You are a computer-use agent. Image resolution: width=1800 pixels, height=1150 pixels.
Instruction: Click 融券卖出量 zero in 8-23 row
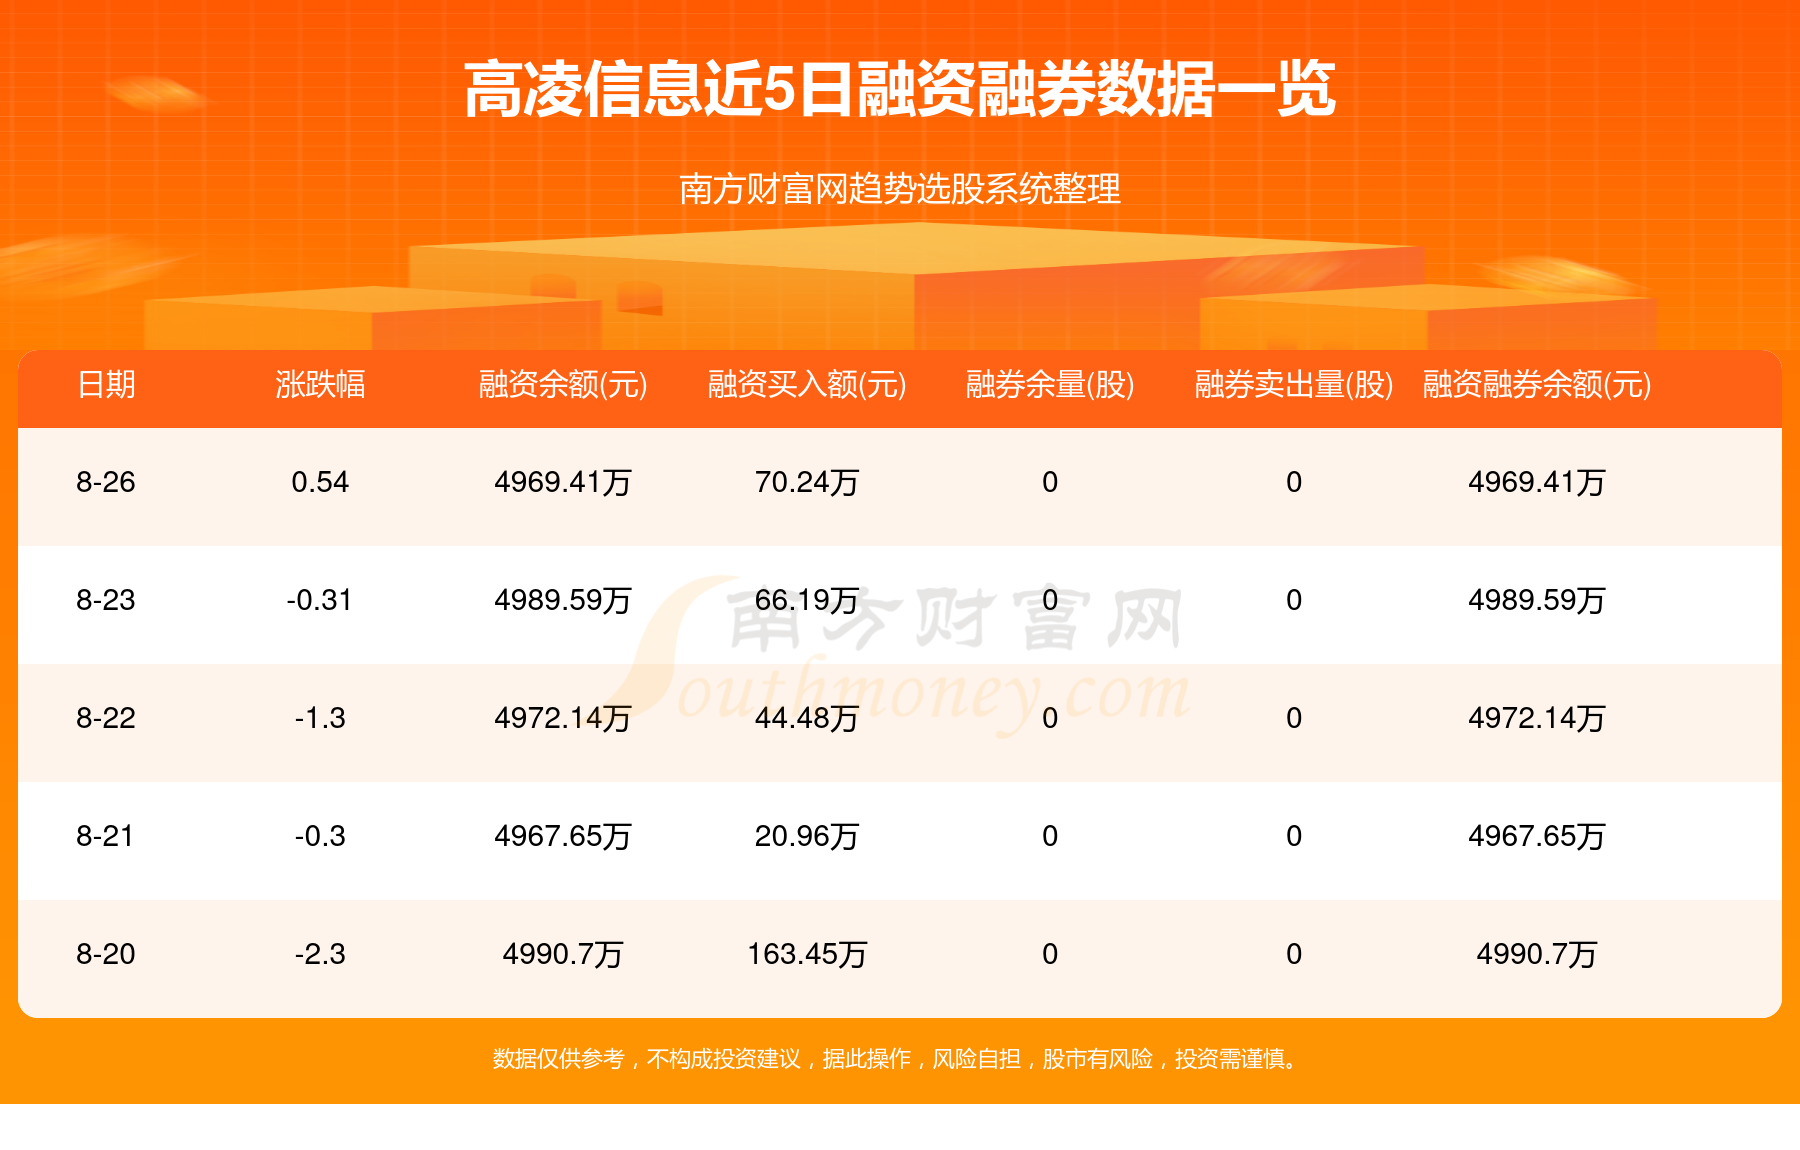1294,600
